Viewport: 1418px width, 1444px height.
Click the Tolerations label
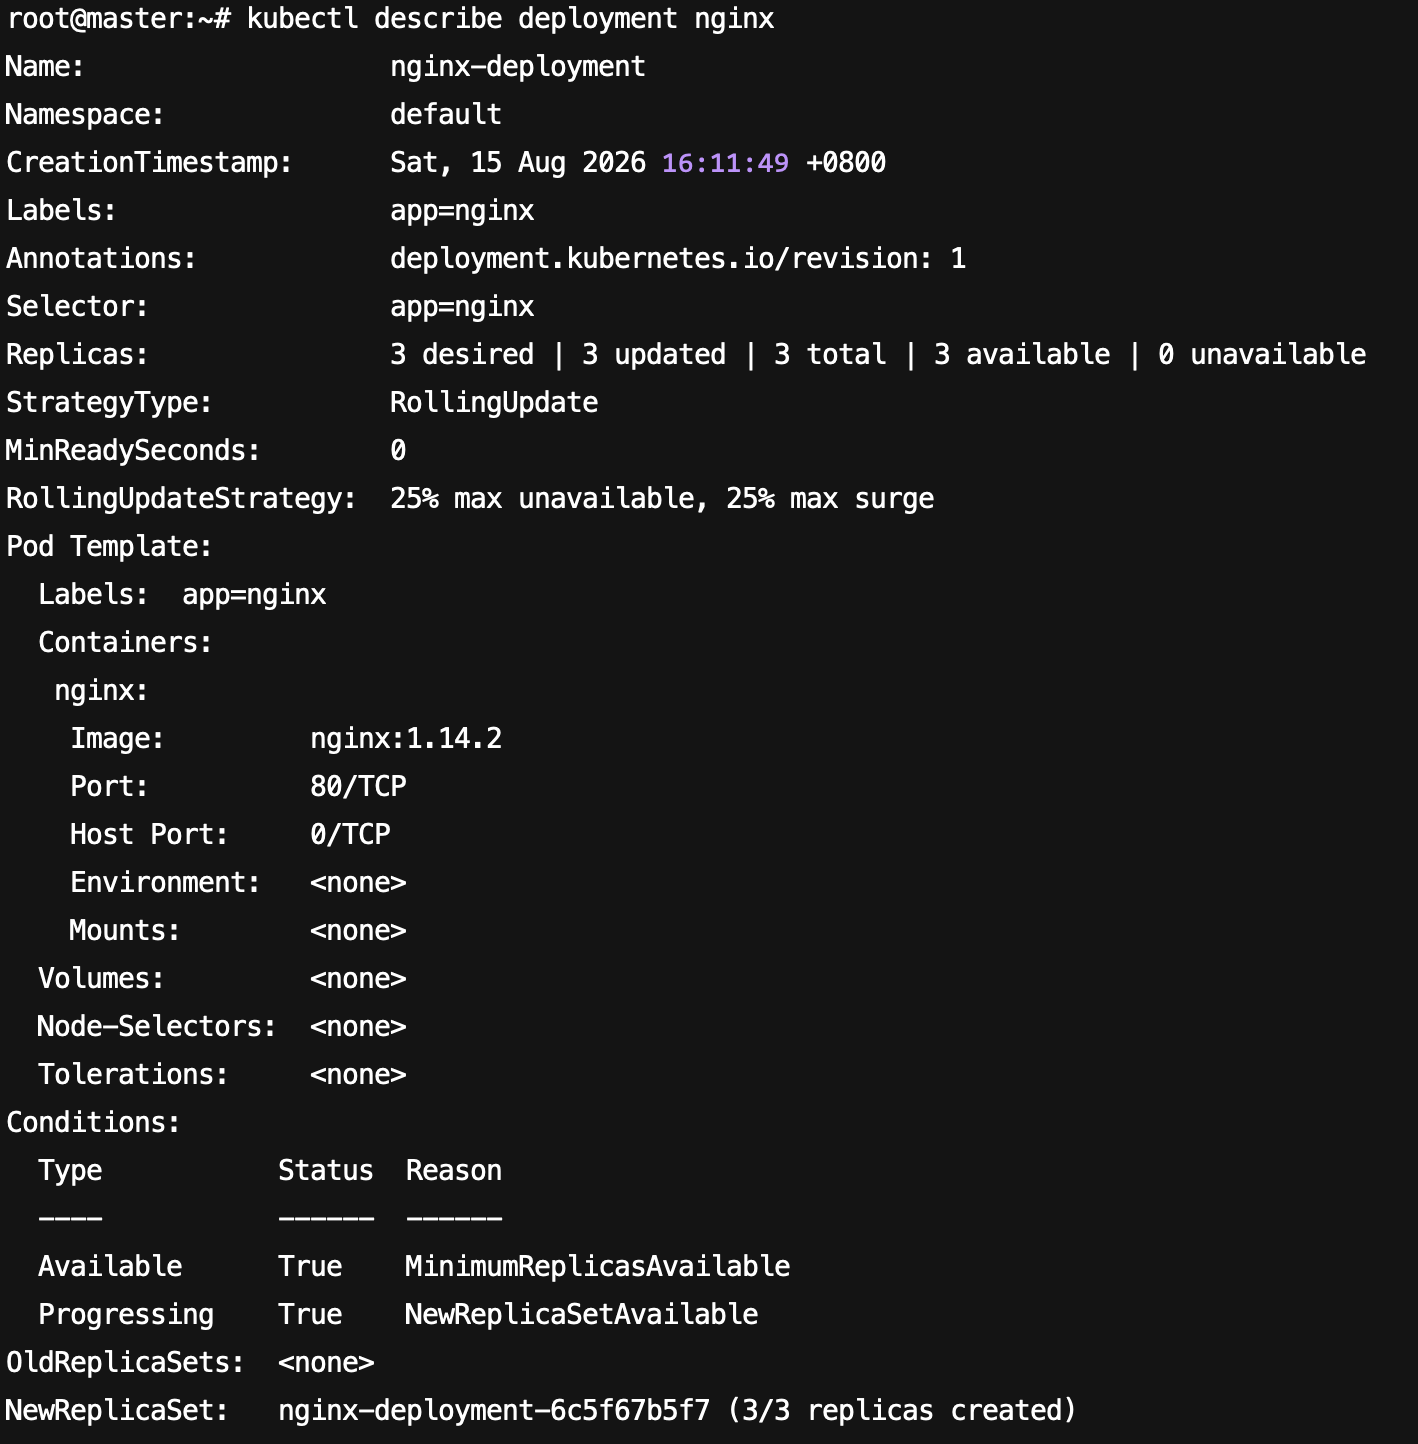[x=133, y=1075]
